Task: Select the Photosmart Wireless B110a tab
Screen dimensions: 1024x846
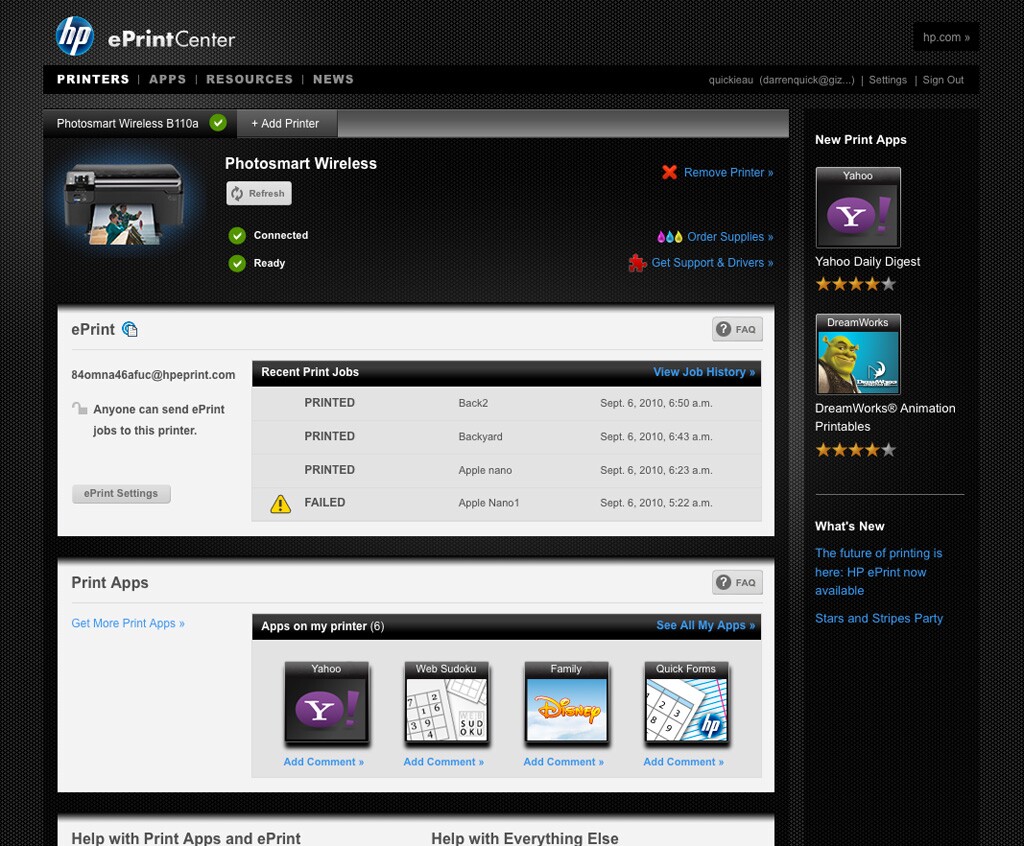Action: coord(140,123)
